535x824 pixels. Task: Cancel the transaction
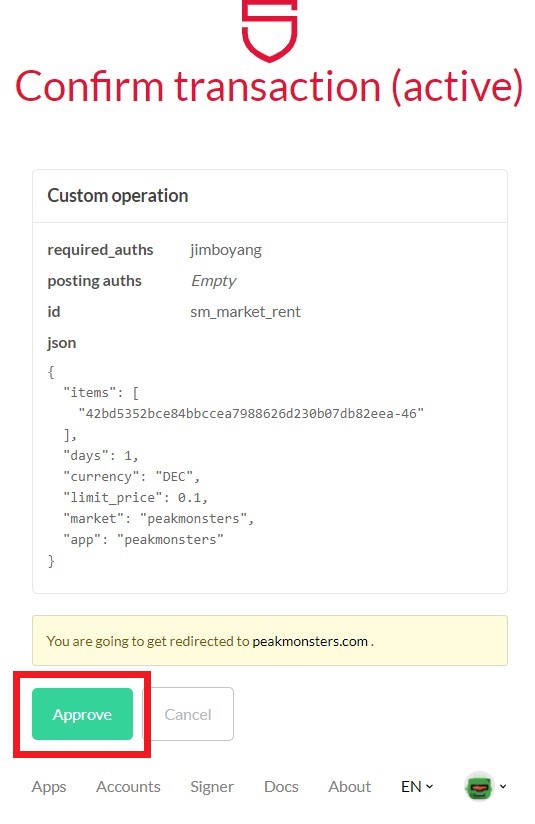click(x=188, y=714)
